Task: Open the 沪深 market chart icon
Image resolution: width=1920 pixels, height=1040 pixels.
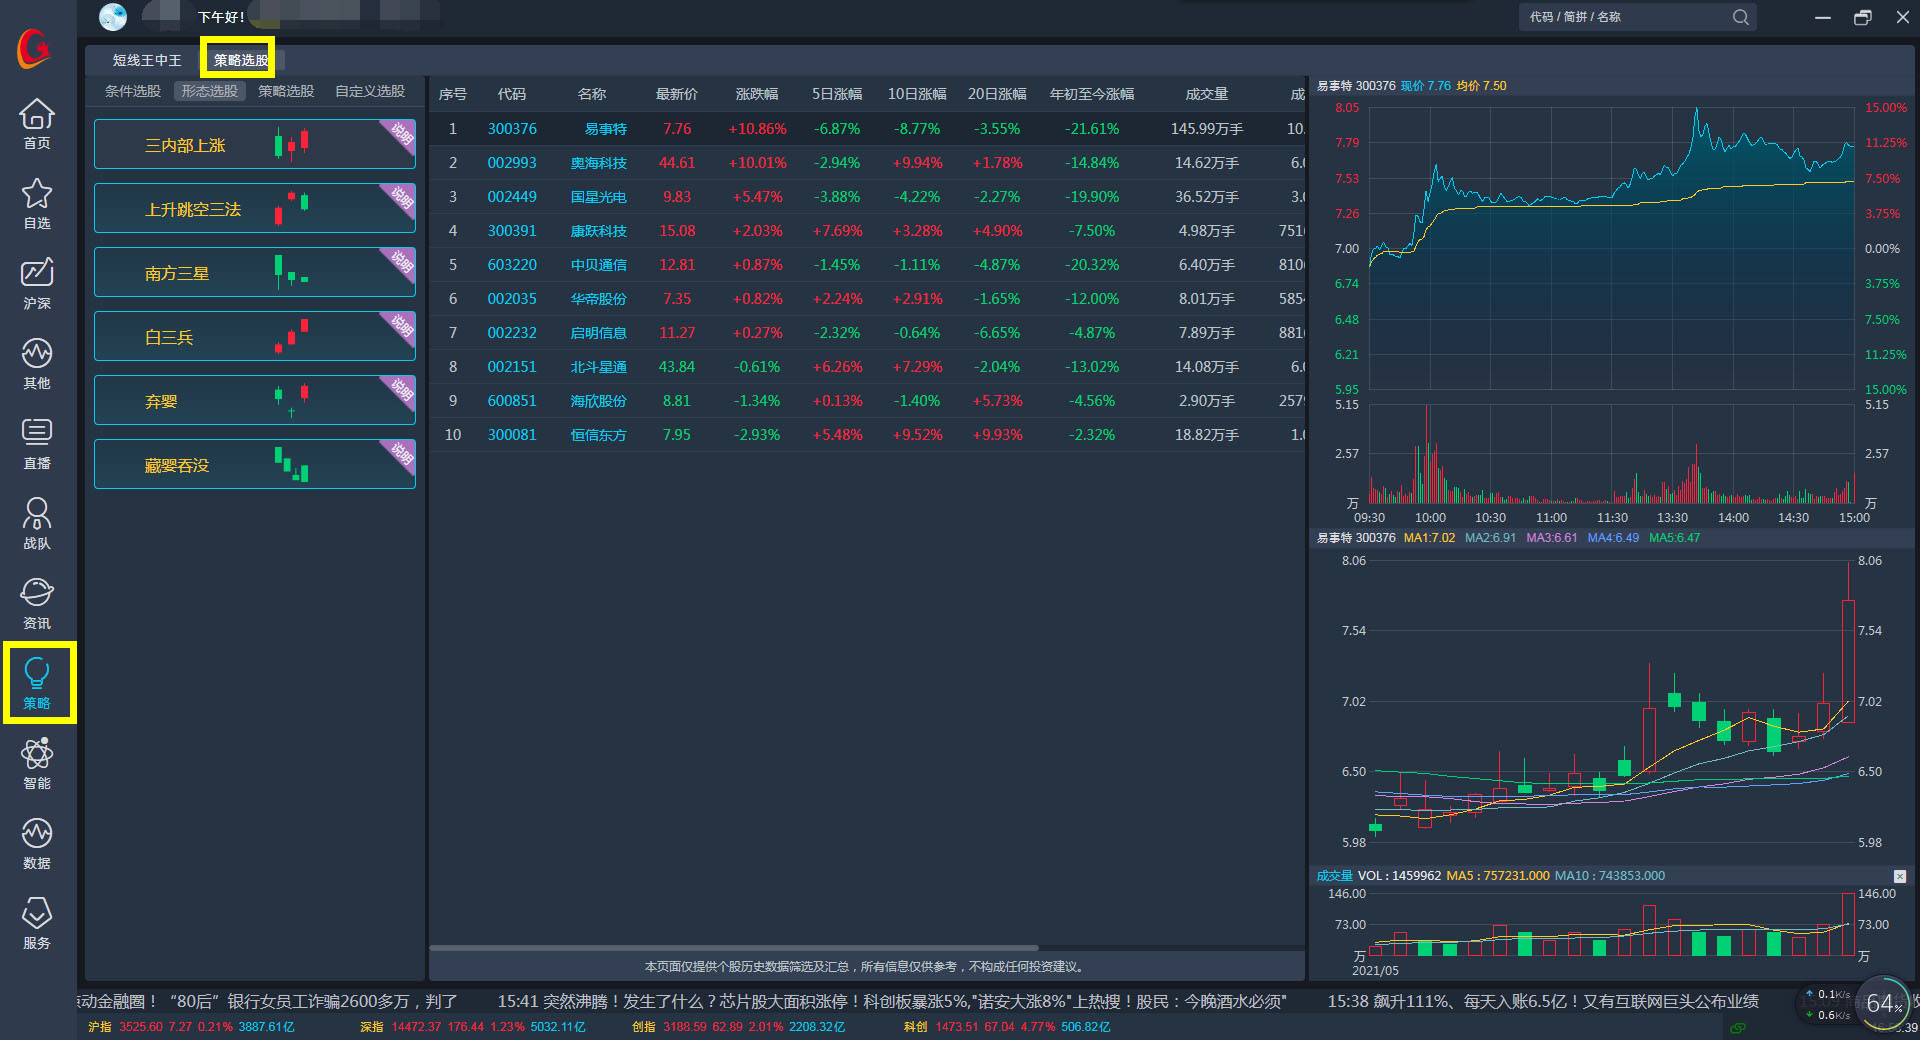Action: [x=37, y=284]
